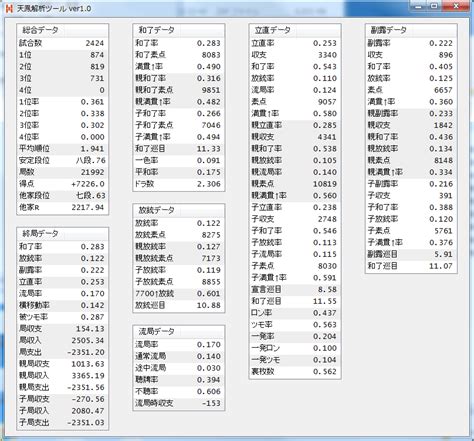Select the 平均順位 row in 総合データ
This screenshot has width=474, height=441.
click(62, 149)
